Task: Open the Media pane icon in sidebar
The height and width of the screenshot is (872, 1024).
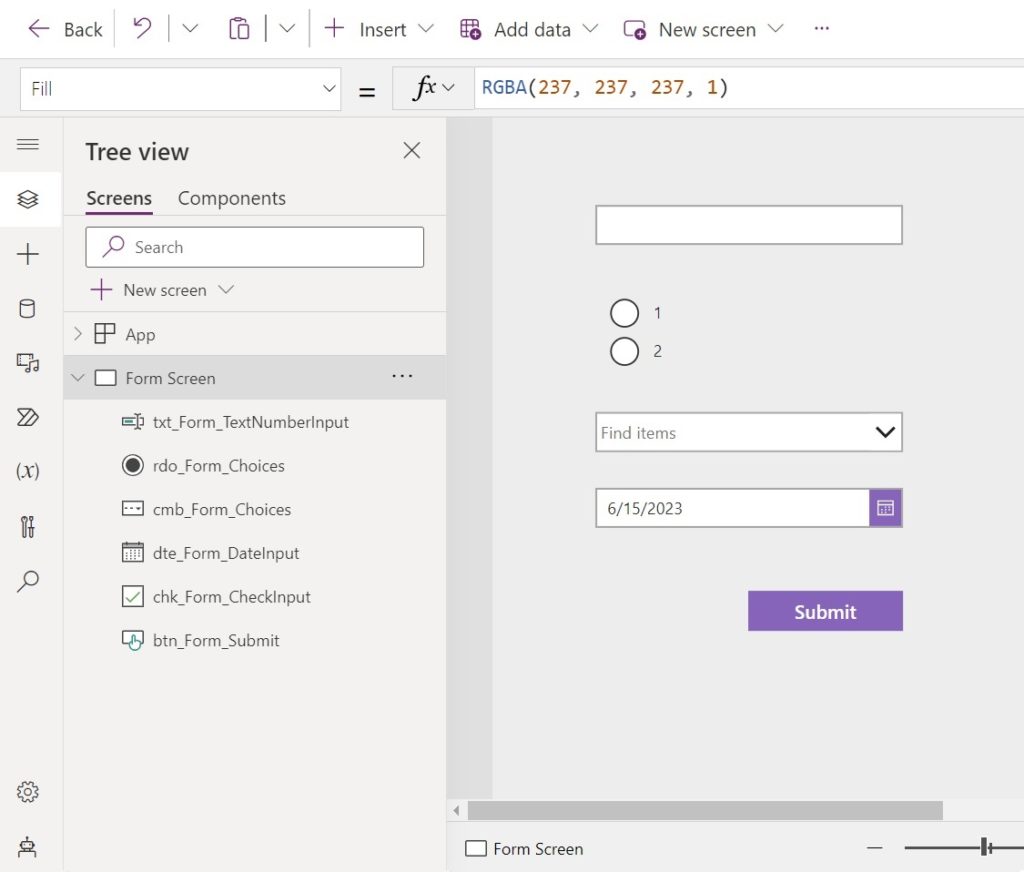Action: click(28, 363)
